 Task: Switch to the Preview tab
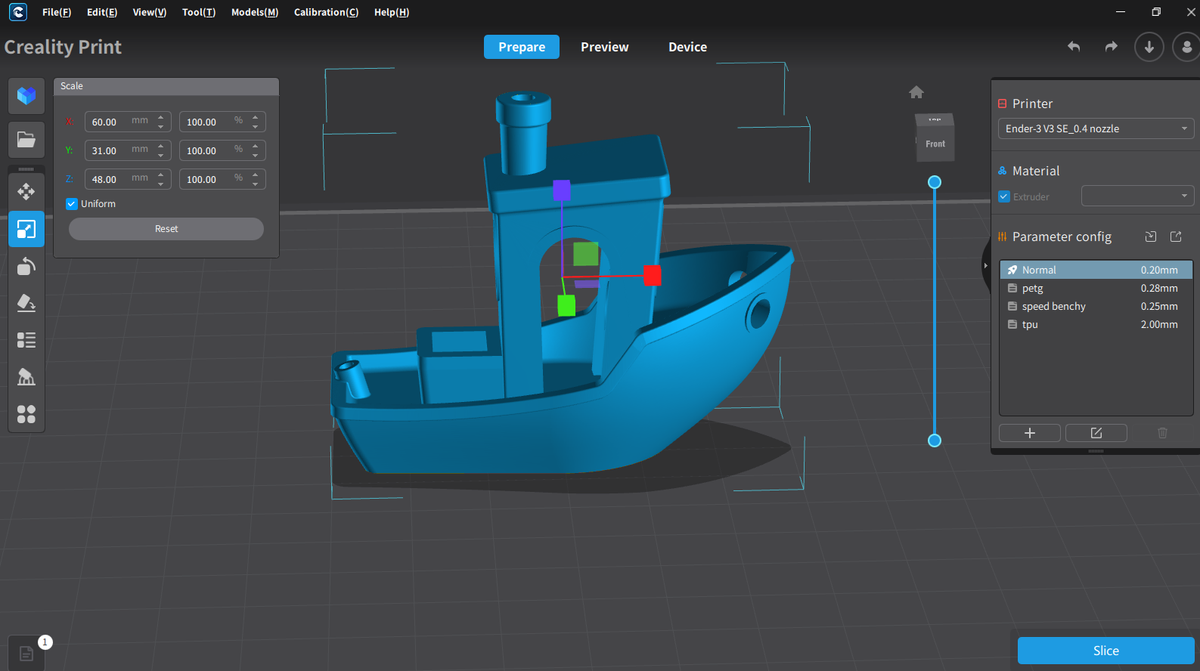pos(605,47)
